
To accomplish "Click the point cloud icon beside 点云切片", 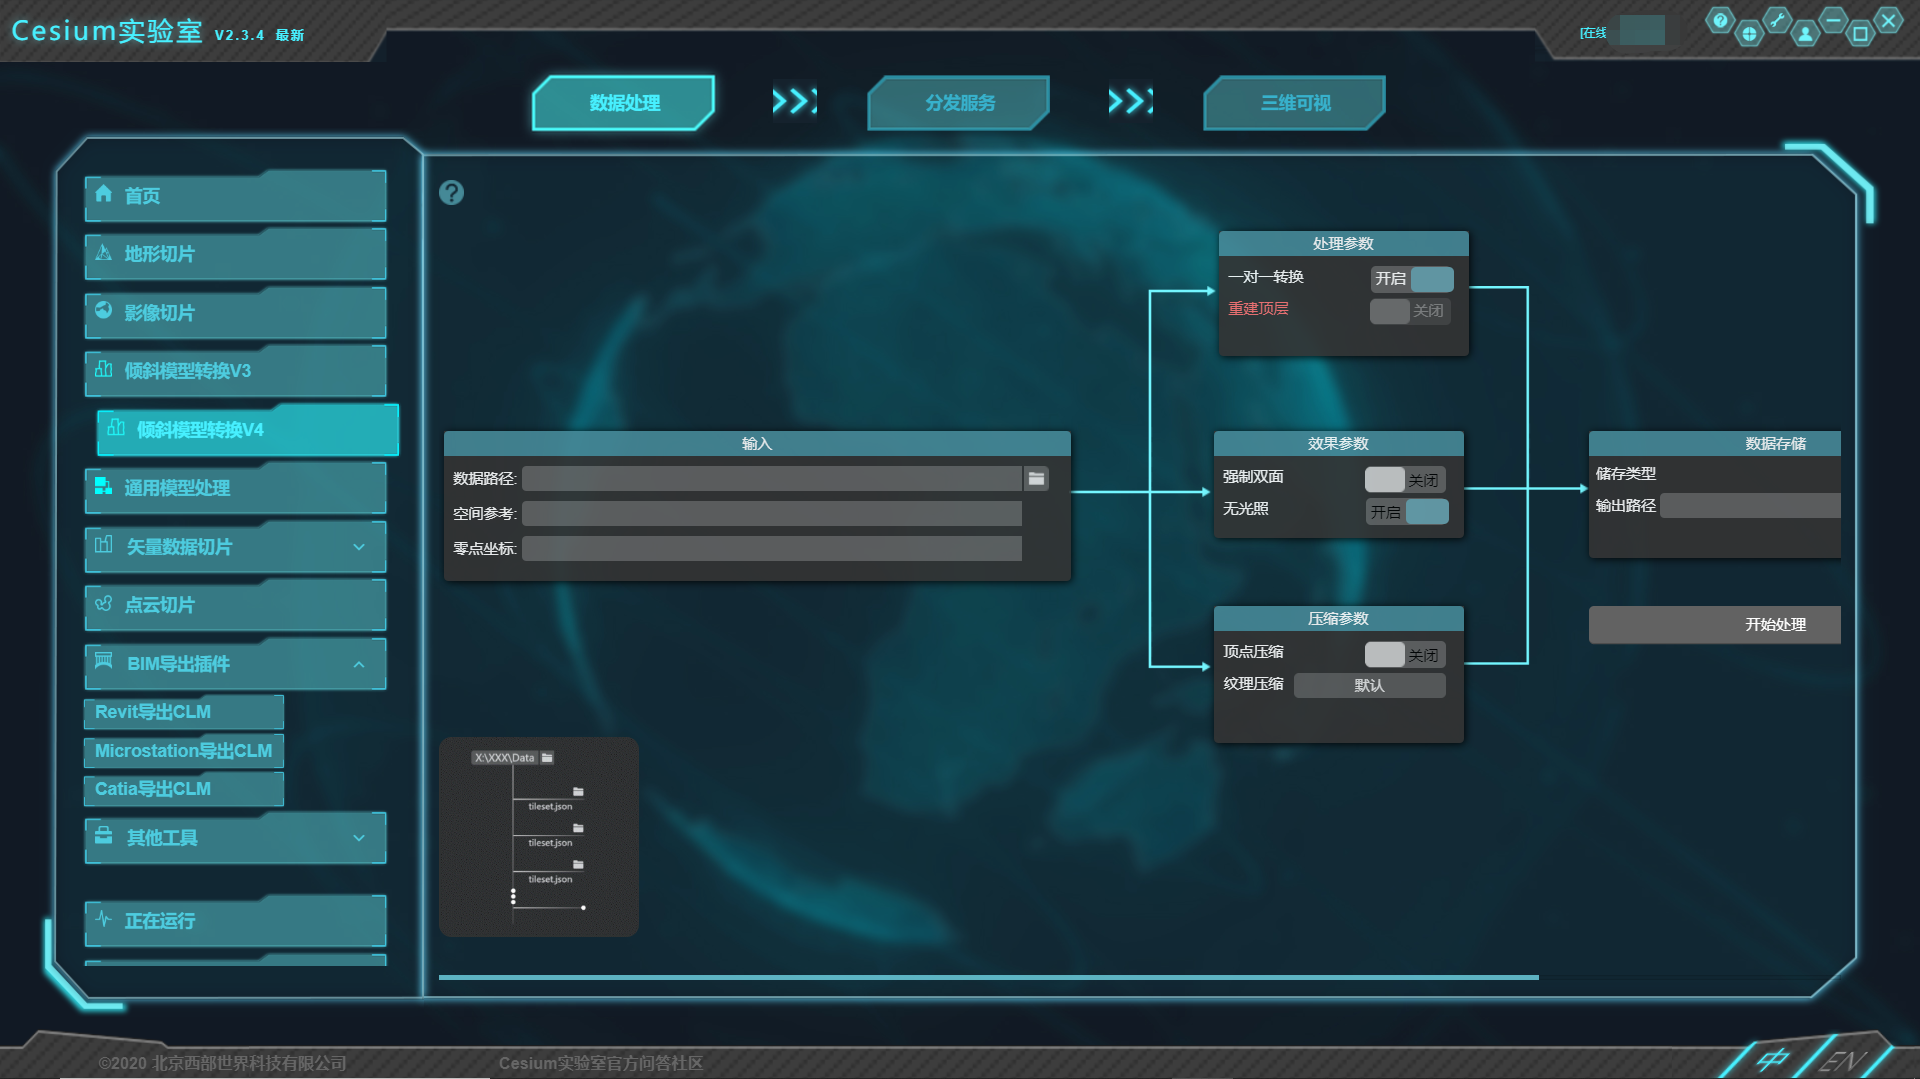I will [103, 603].
